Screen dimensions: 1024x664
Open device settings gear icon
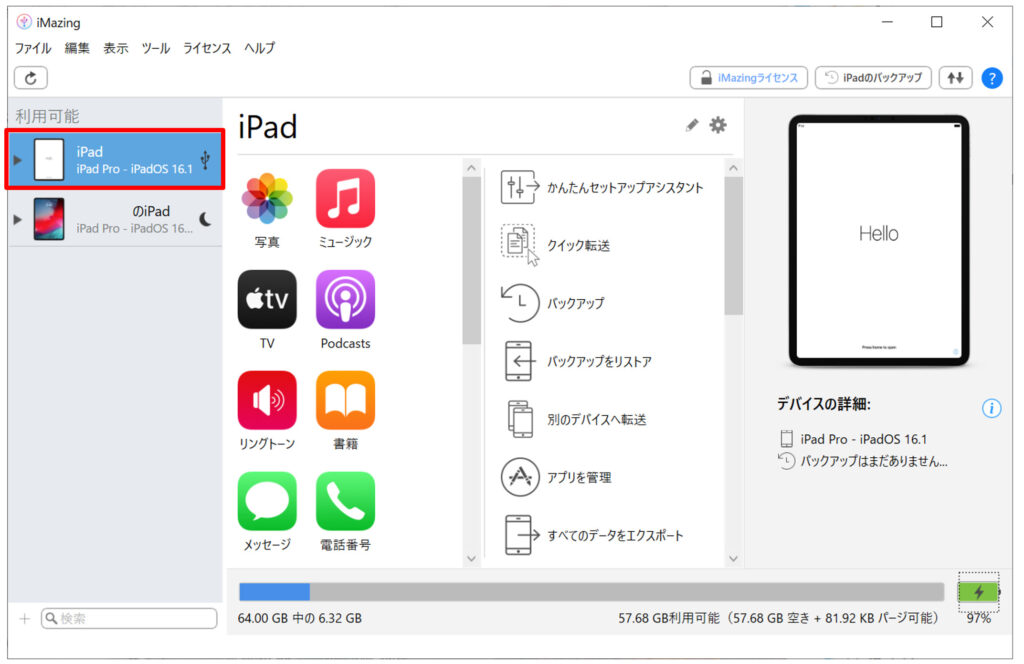(718, 125)
